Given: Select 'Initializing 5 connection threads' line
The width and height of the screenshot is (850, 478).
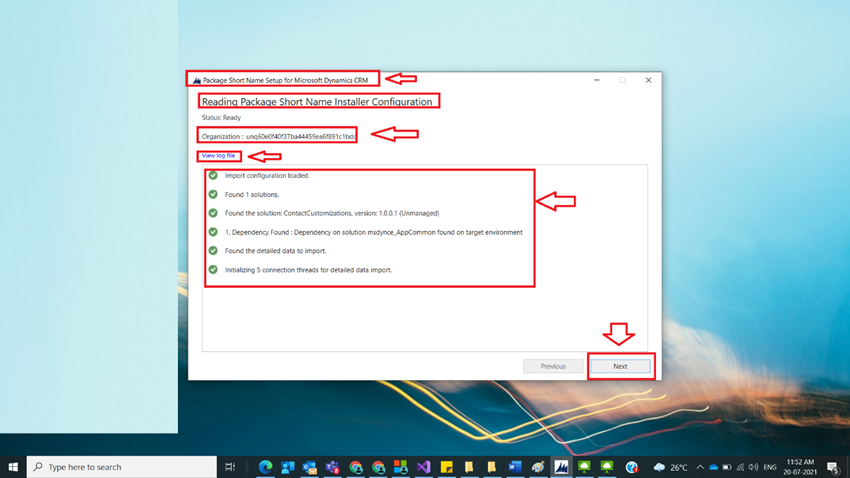Looking at the screenshot, I should [308, 270].
